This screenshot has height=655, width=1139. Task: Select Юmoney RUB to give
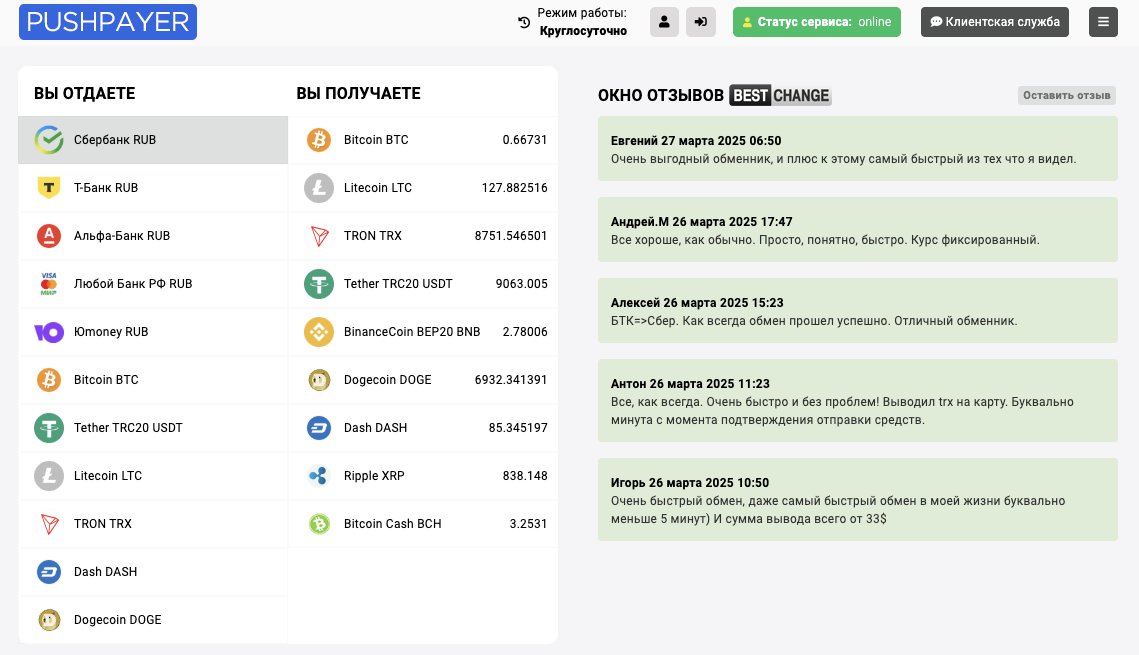(153, 332)
